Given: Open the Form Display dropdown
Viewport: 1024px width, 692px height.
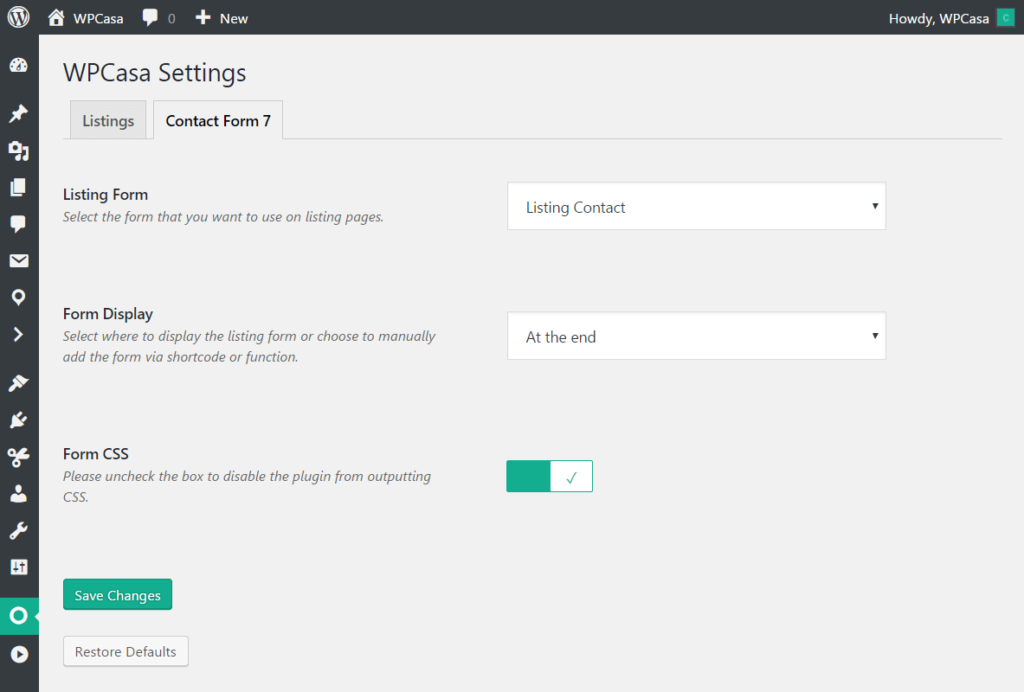Looking at the screenshot, I should (x=696, y=336).
